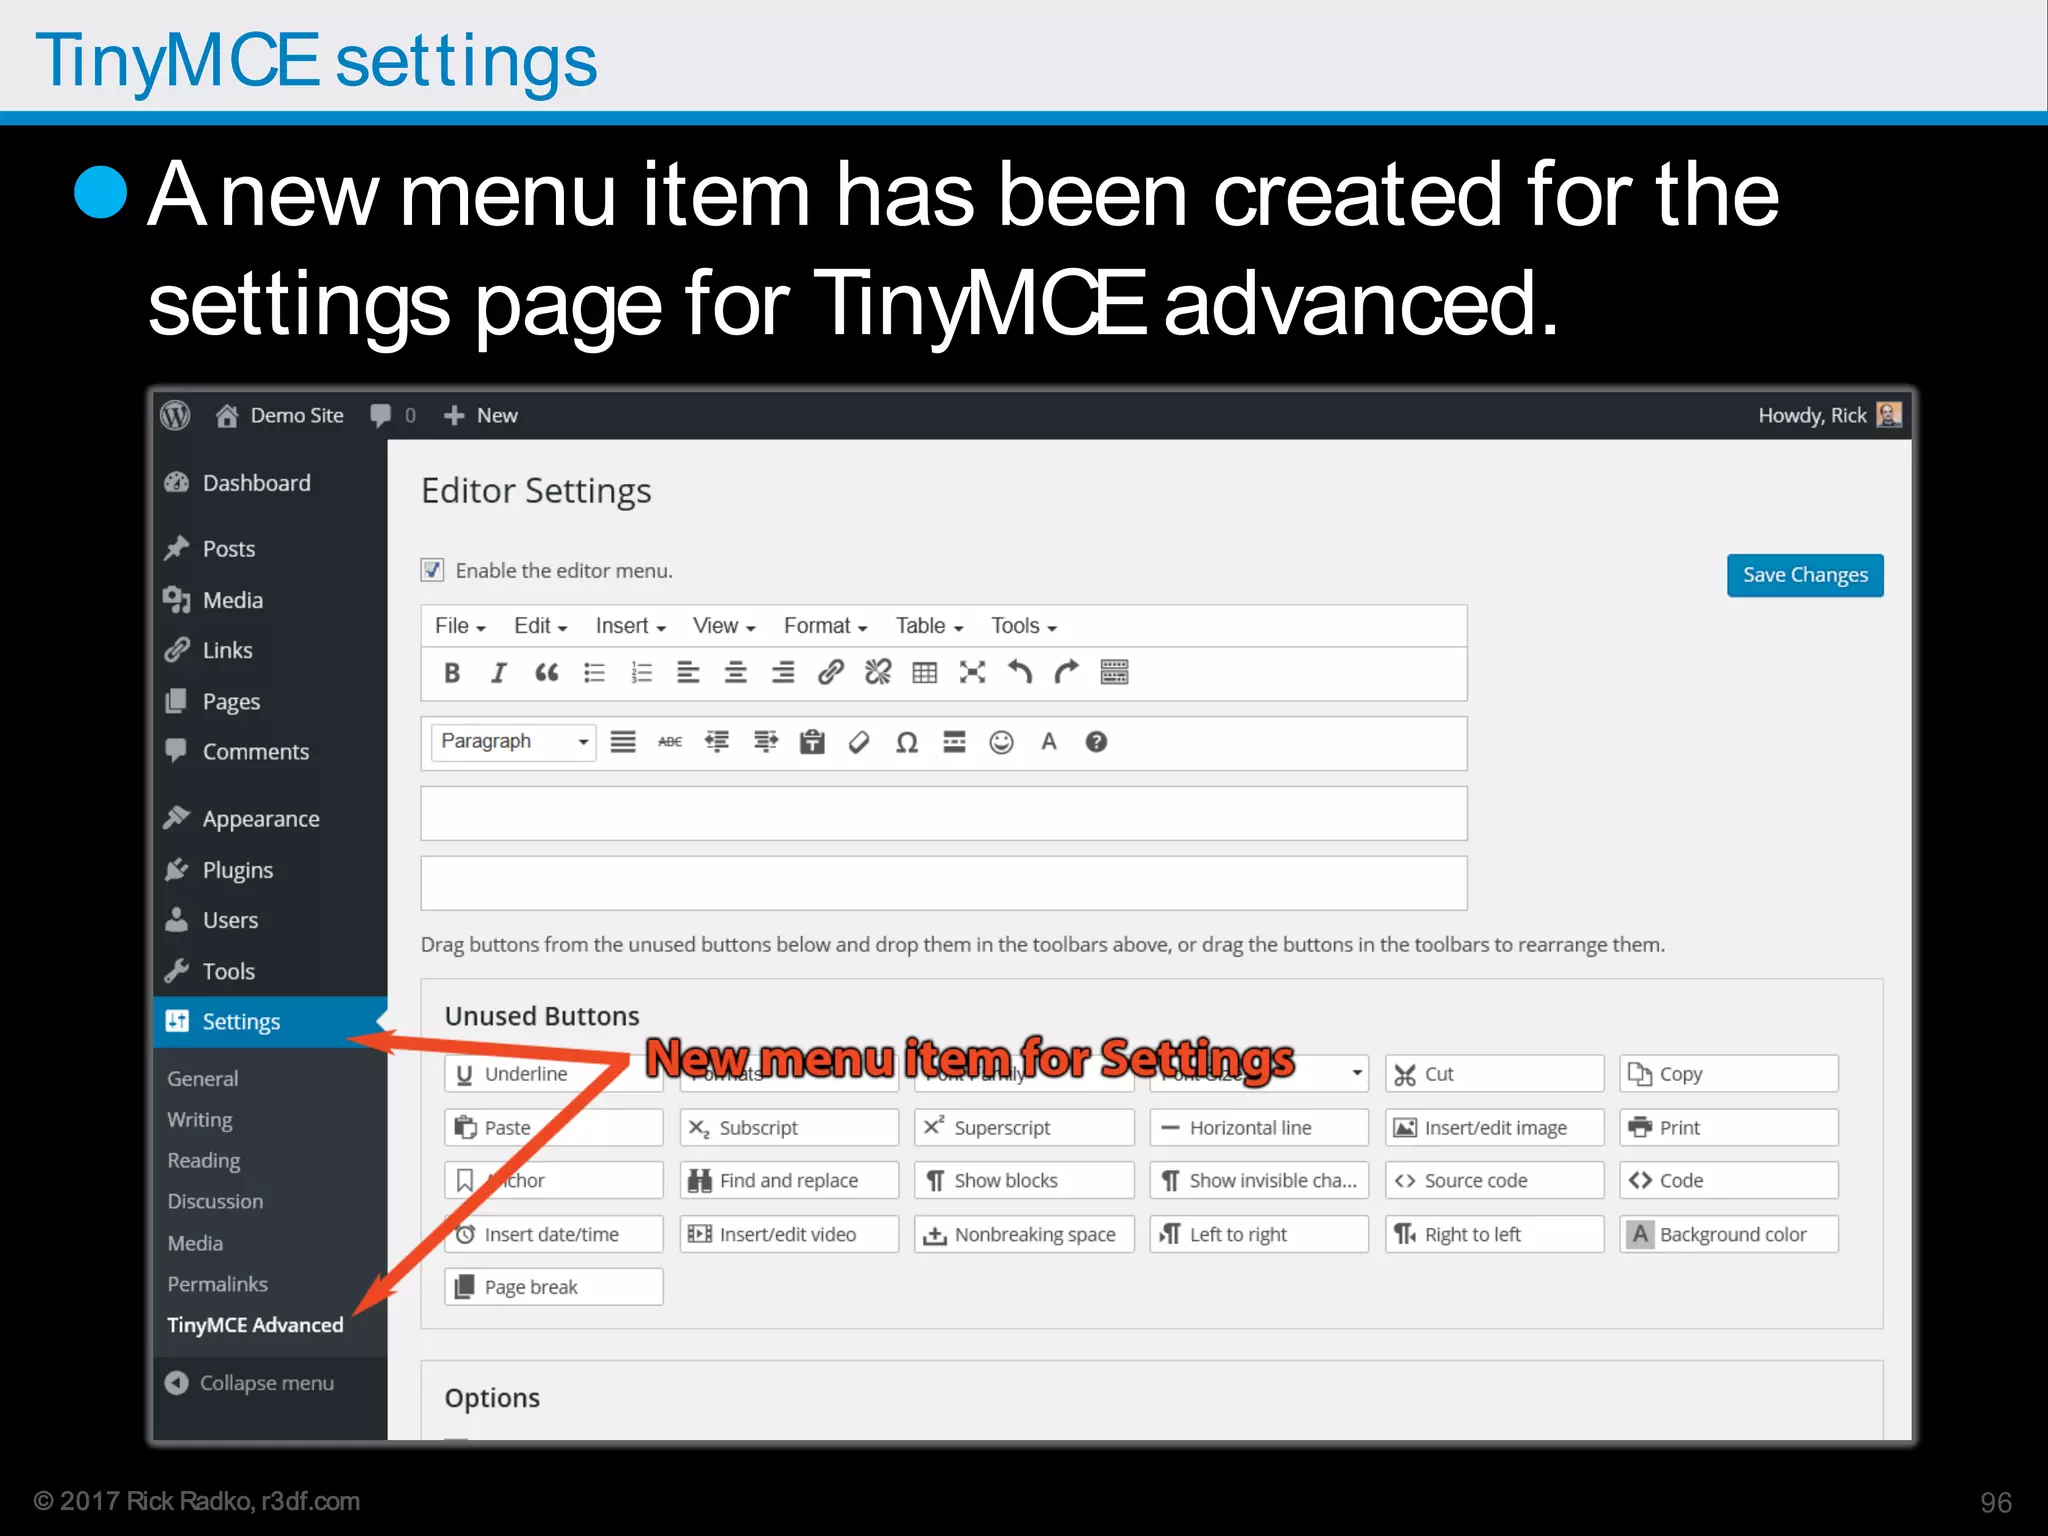Select the align left icon

click(688, 672)
